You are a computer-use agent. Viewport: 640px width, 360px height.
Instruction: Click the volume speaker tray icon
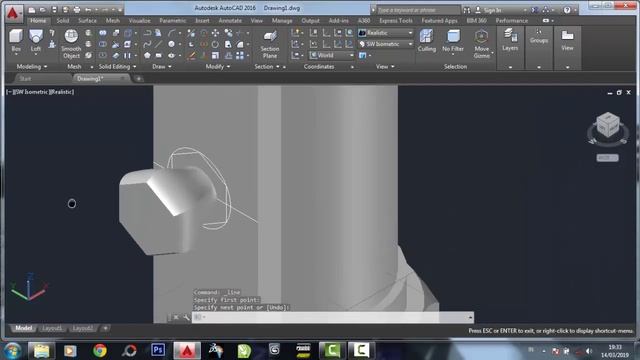[x=589, y=351]
